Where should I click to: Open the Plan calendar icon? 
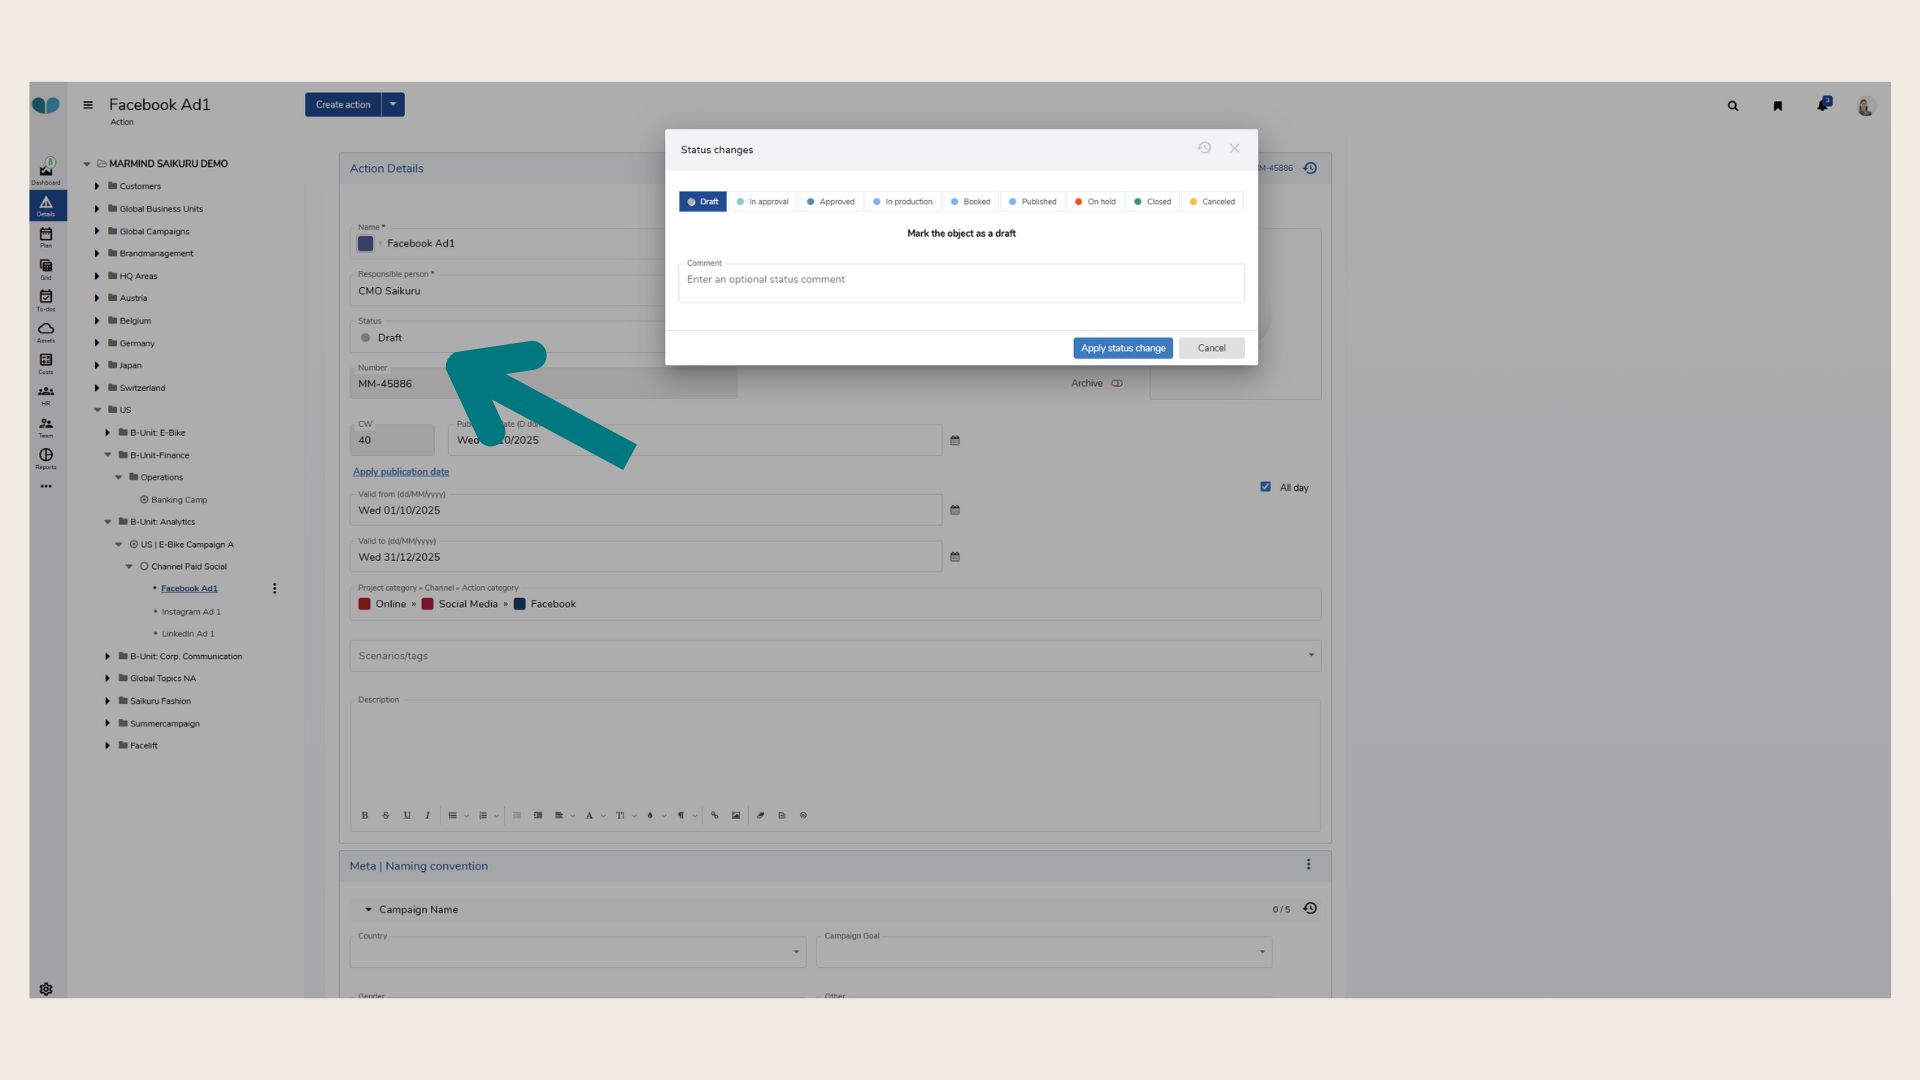pyautogui.click(x=46, y=235)
